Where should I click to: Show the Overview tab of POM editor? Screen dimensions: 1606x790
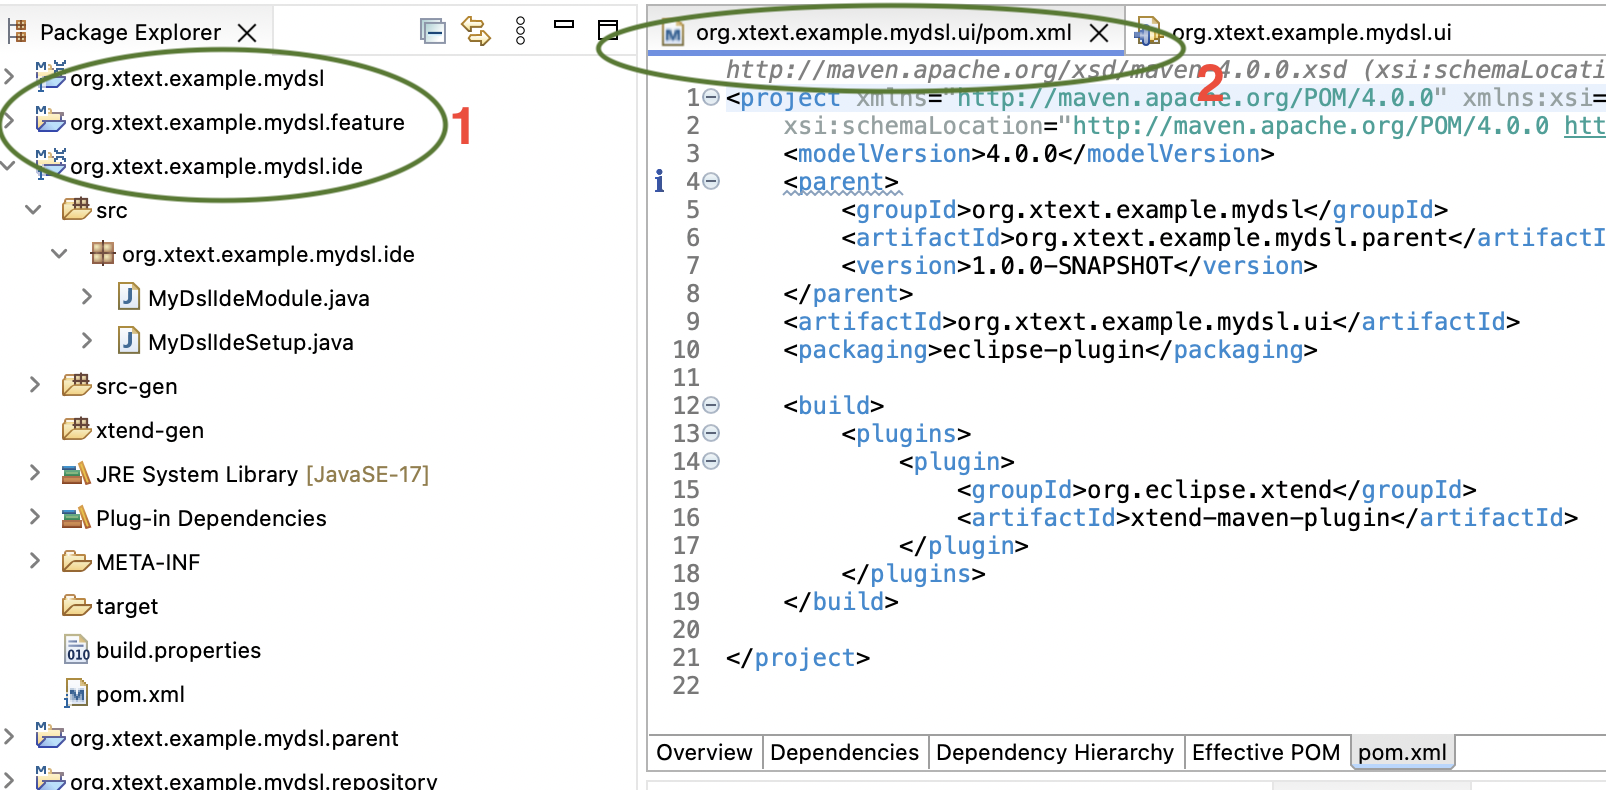click(704, 753)
